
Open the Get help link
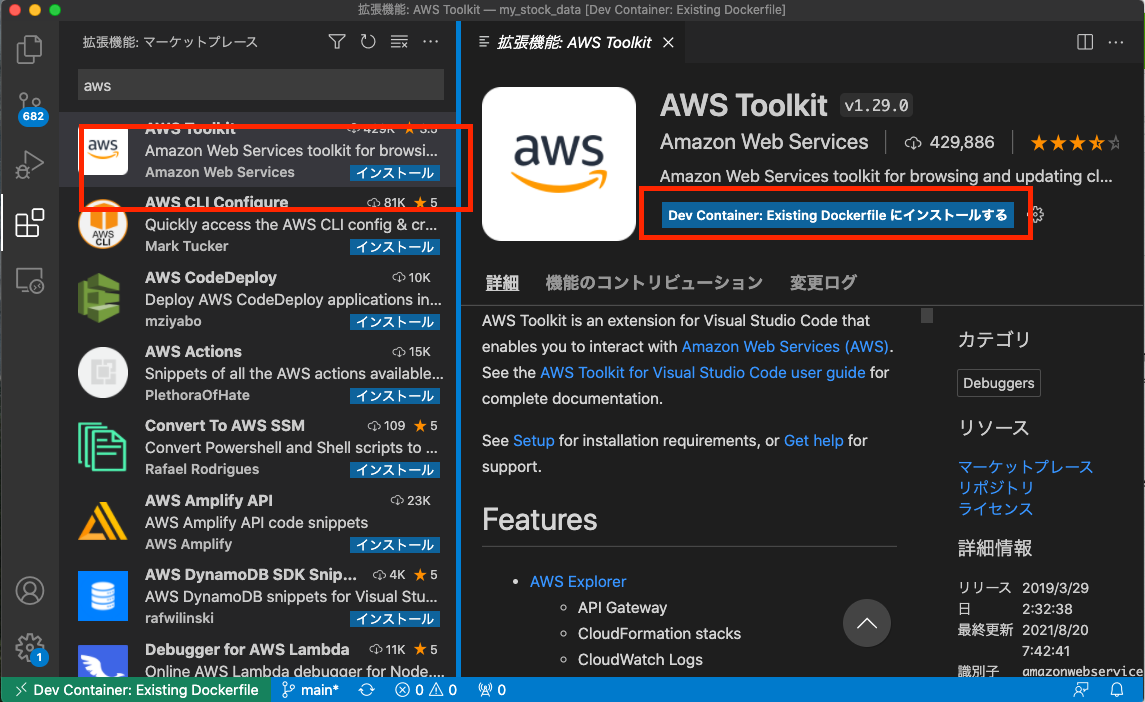click(x=813, y=440)
